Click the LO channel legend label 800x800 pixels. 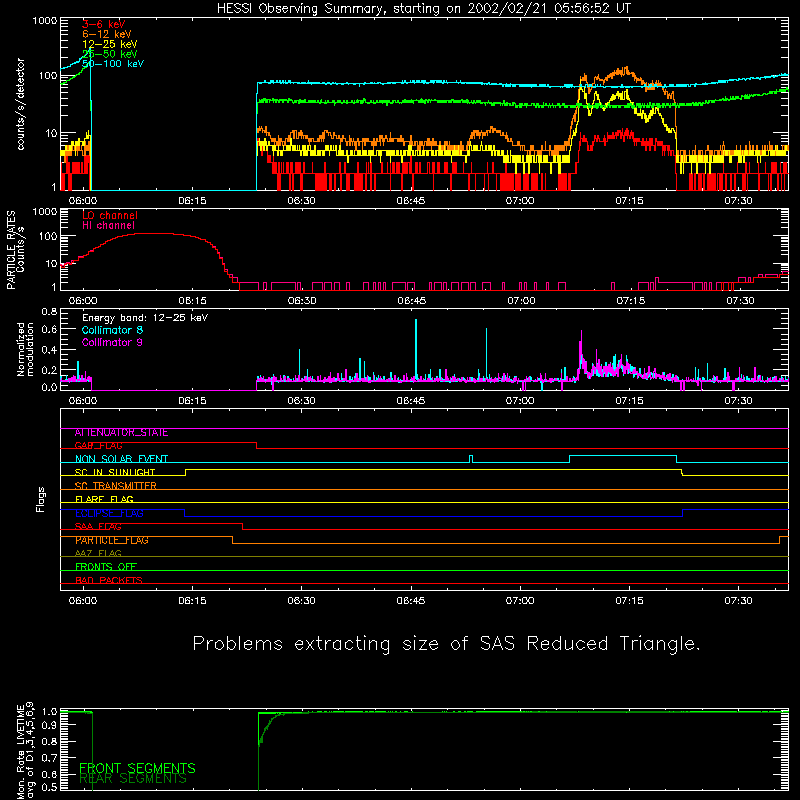coord(110,215)
